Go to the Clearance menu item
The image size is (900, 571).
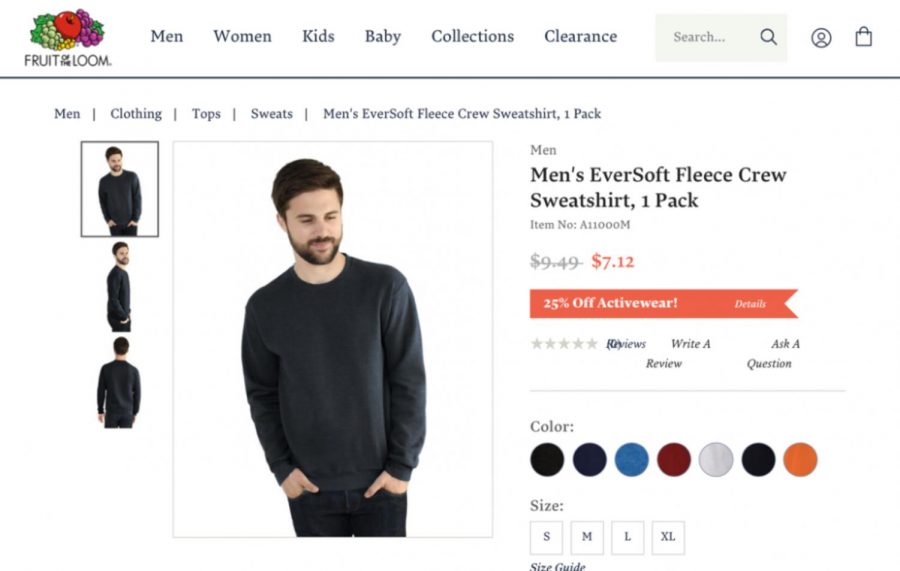click(580, 36)
